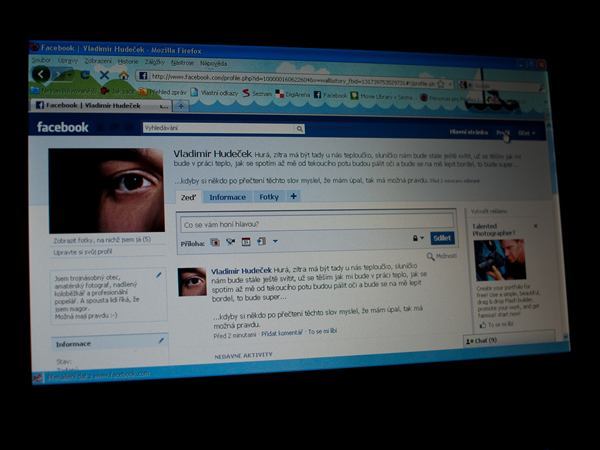Click To se mi líbí under the post
The image size is (600, 450).
tap(323, 331)
